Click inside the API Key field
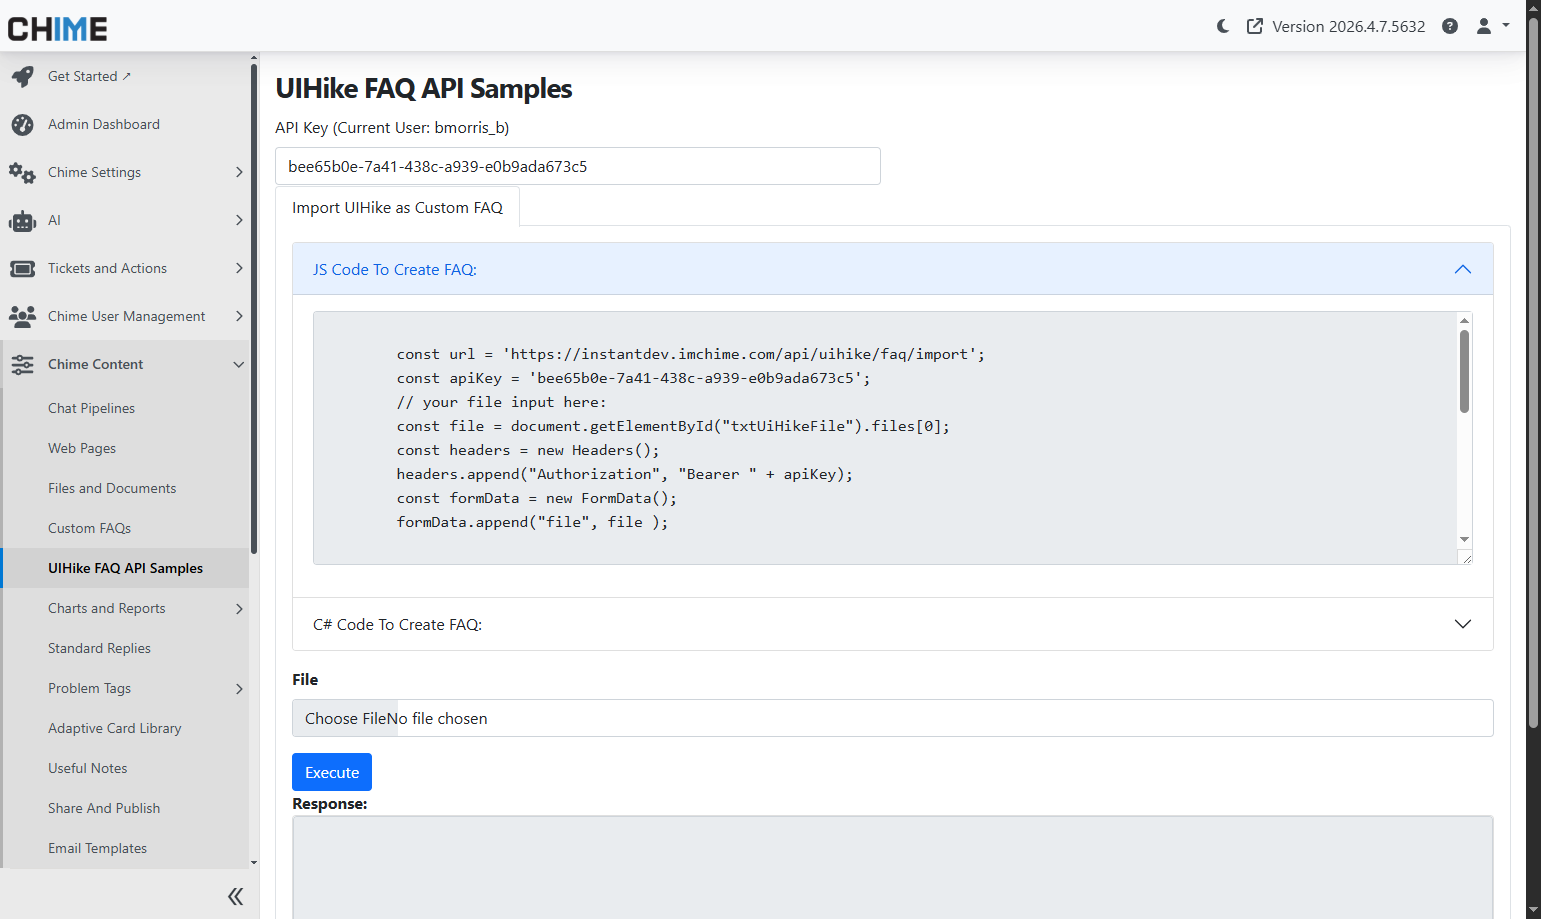1541x919 pixels. tap(577, 166)
